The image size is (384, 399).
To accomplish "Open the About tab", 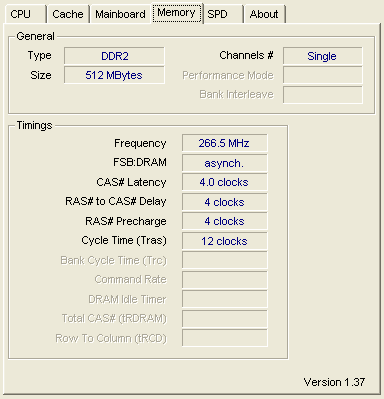I will click(x=264, y=14).
